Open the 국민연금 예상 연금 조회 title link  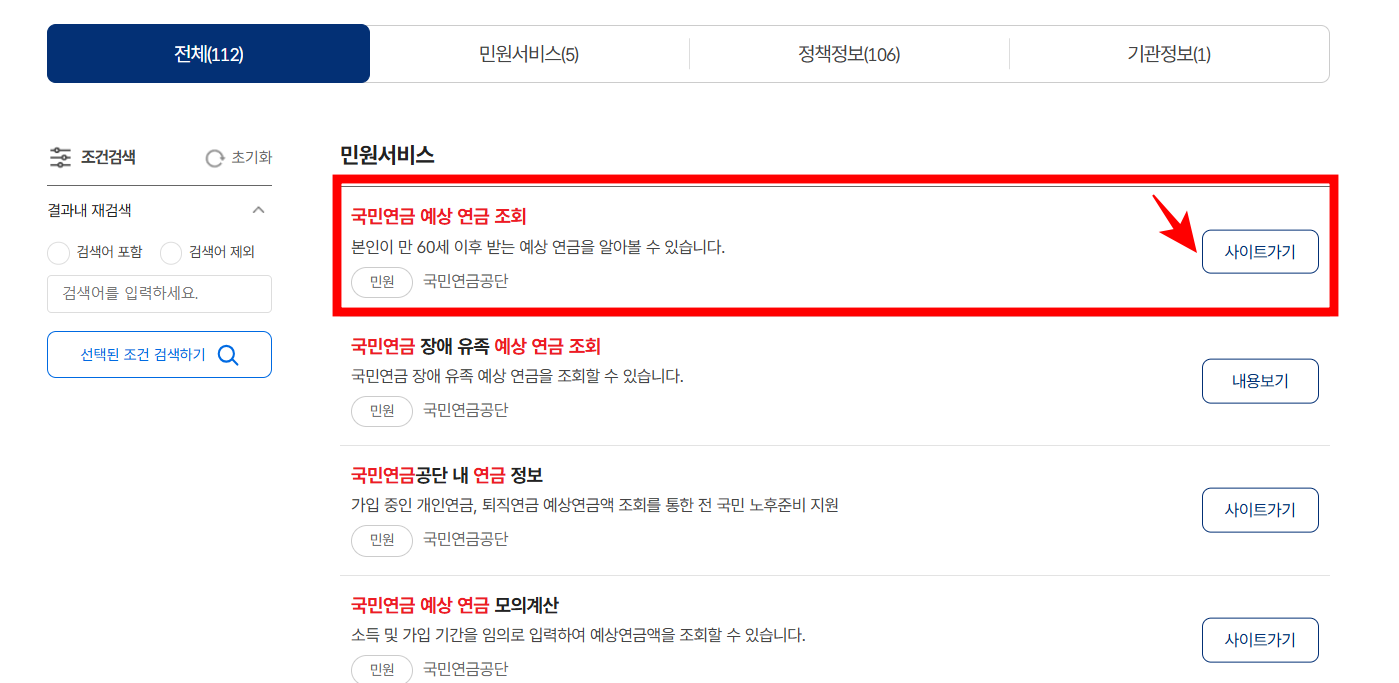(438, 216)
